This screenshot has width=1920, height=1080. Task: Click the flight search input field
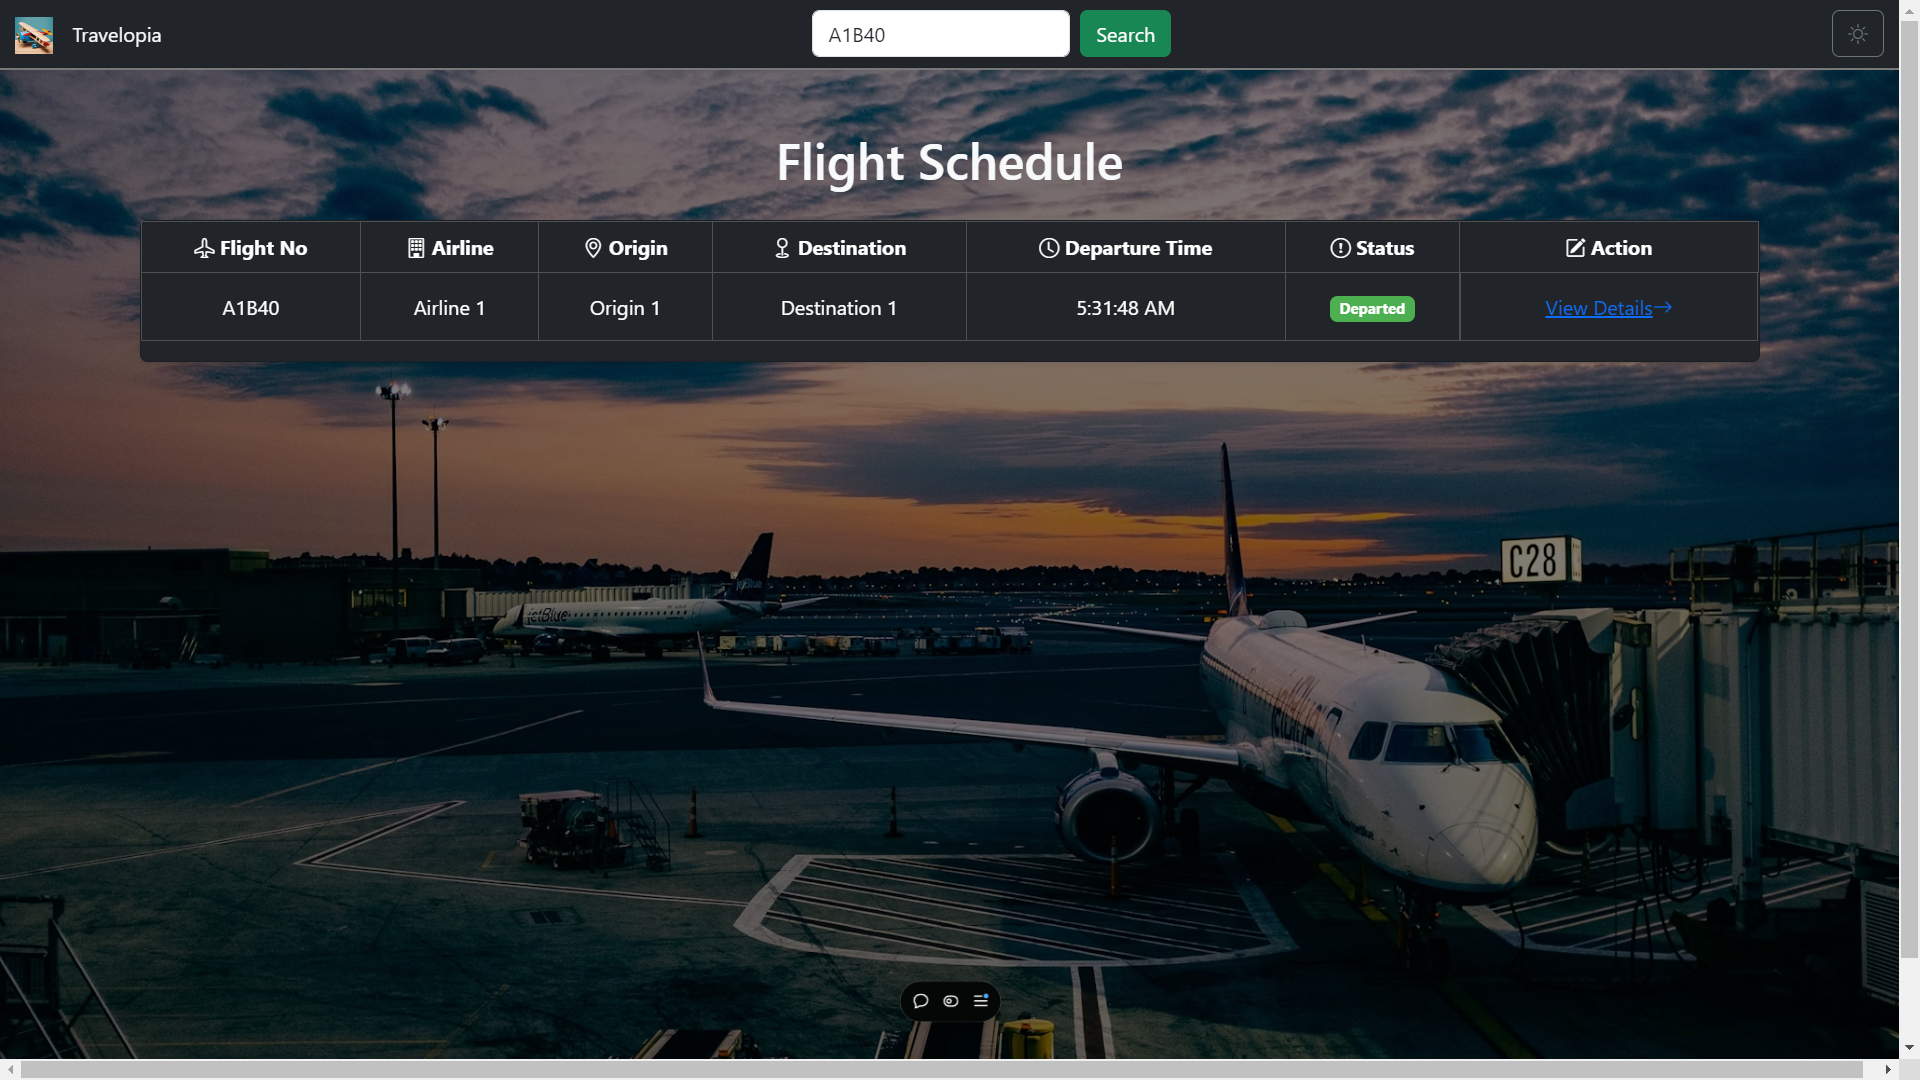940,34
